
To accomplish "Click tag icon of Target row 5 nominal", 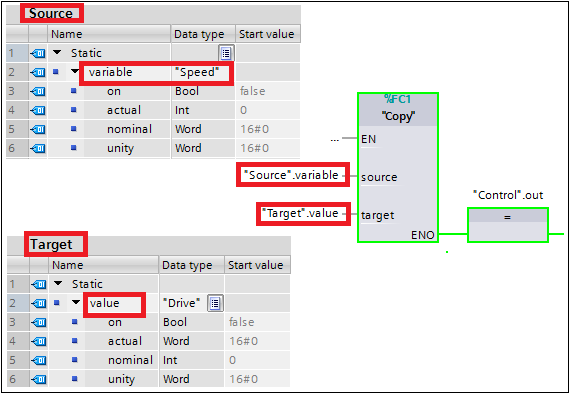I will pos(39,360).
